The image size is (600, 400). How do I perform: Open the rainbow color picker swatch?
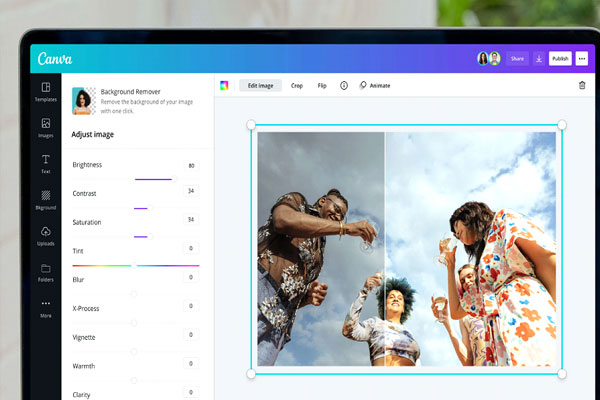[x=224, y=86]
